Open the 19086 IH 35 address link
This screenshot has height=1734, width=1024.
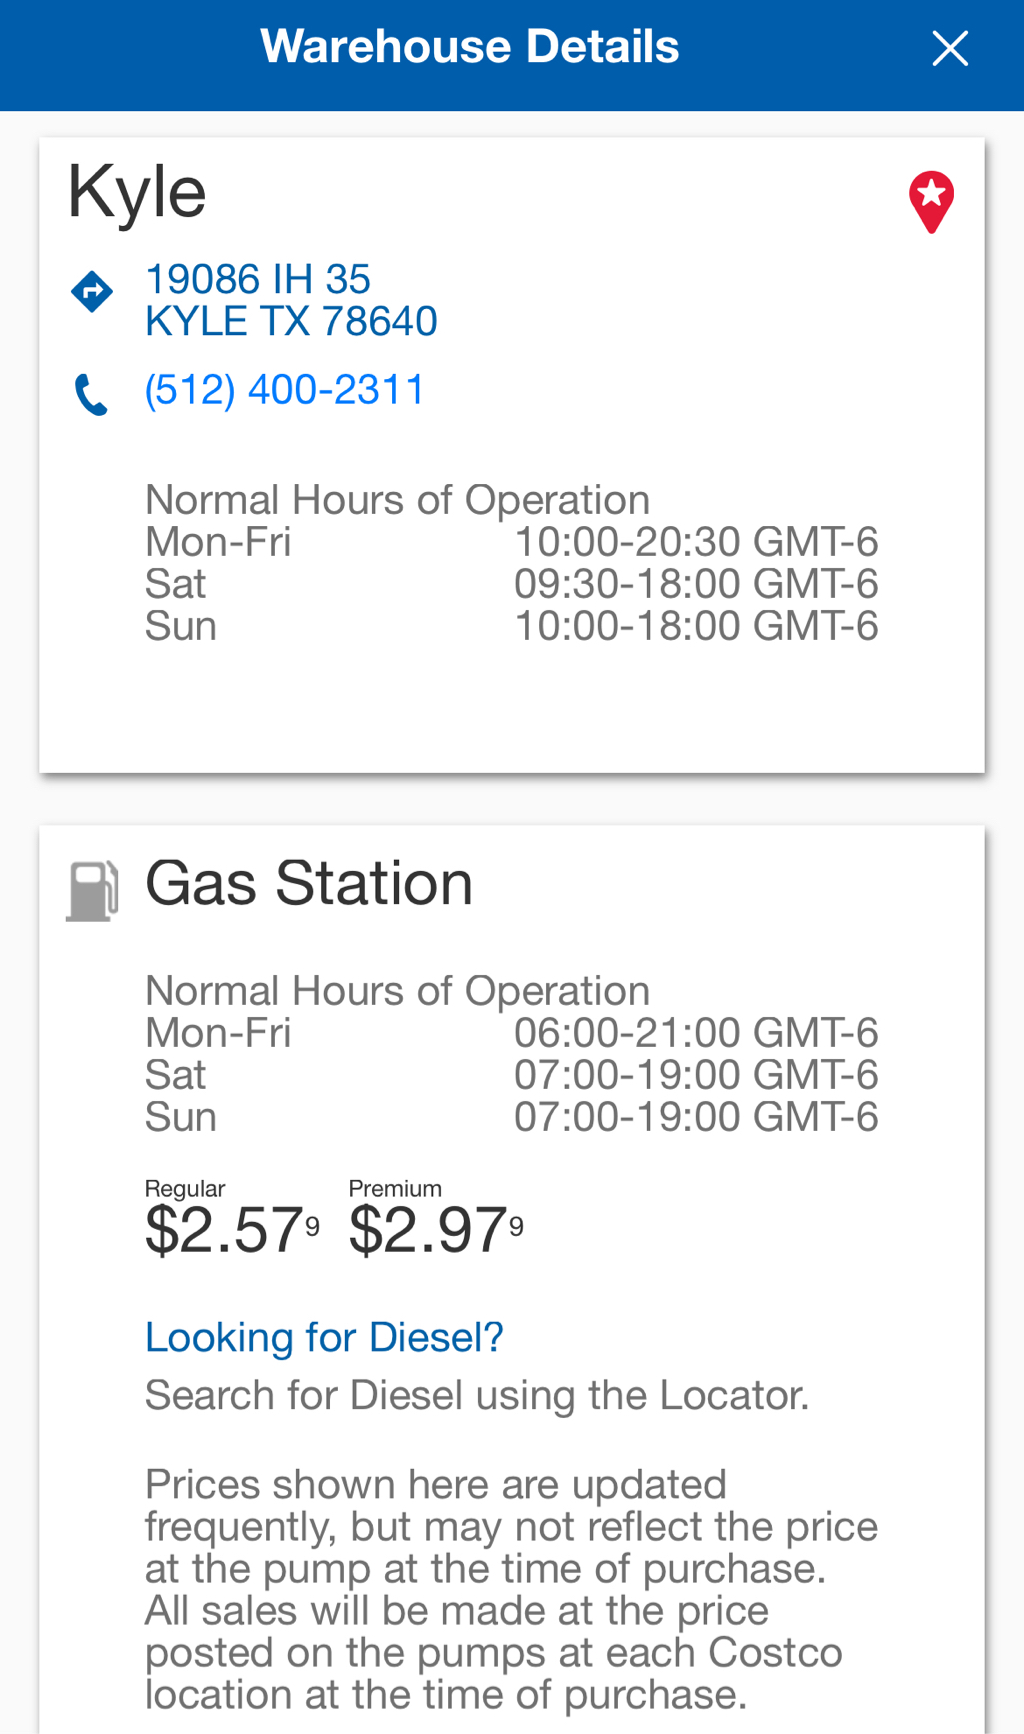pyautogui.click(x=257, y=279)
